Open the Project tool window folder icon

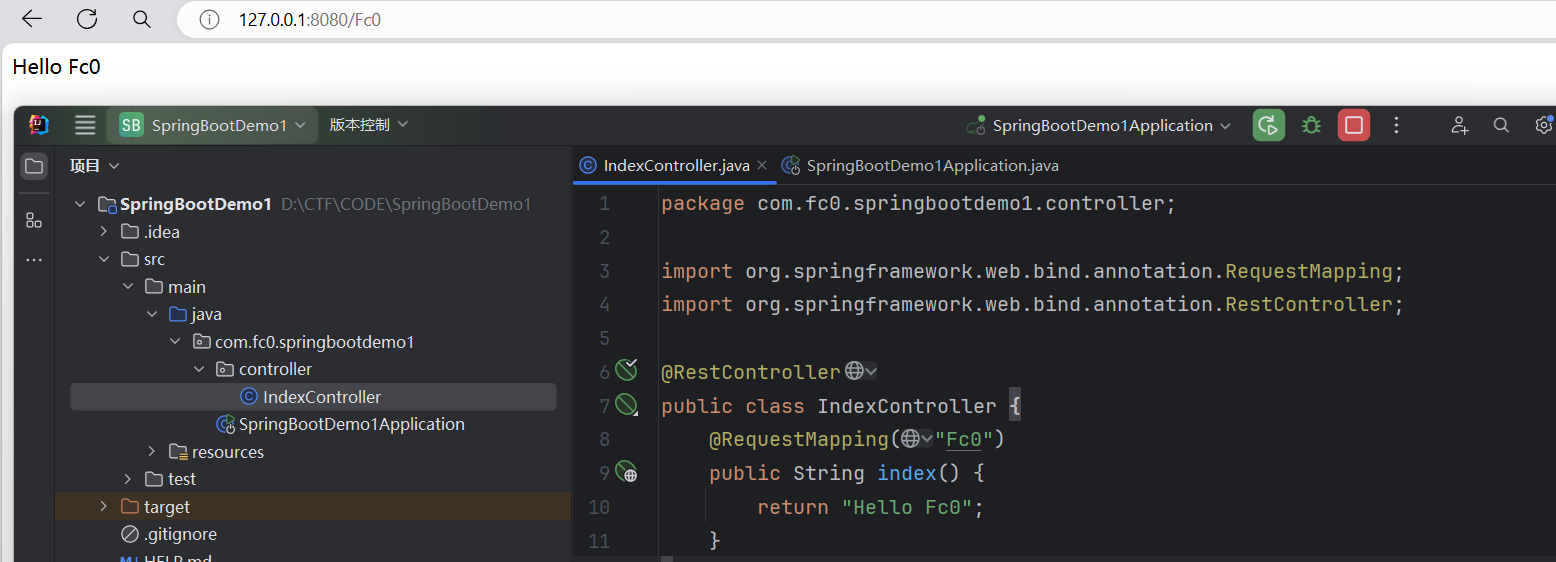pos(34,166)
